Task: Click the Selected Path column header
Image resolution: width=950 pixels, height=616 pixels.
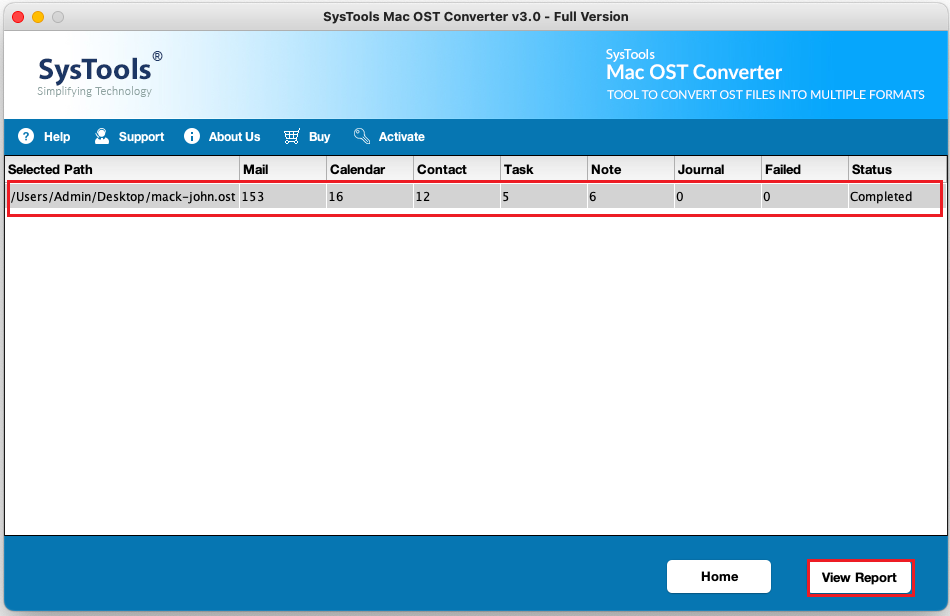Action: [122, 170]
